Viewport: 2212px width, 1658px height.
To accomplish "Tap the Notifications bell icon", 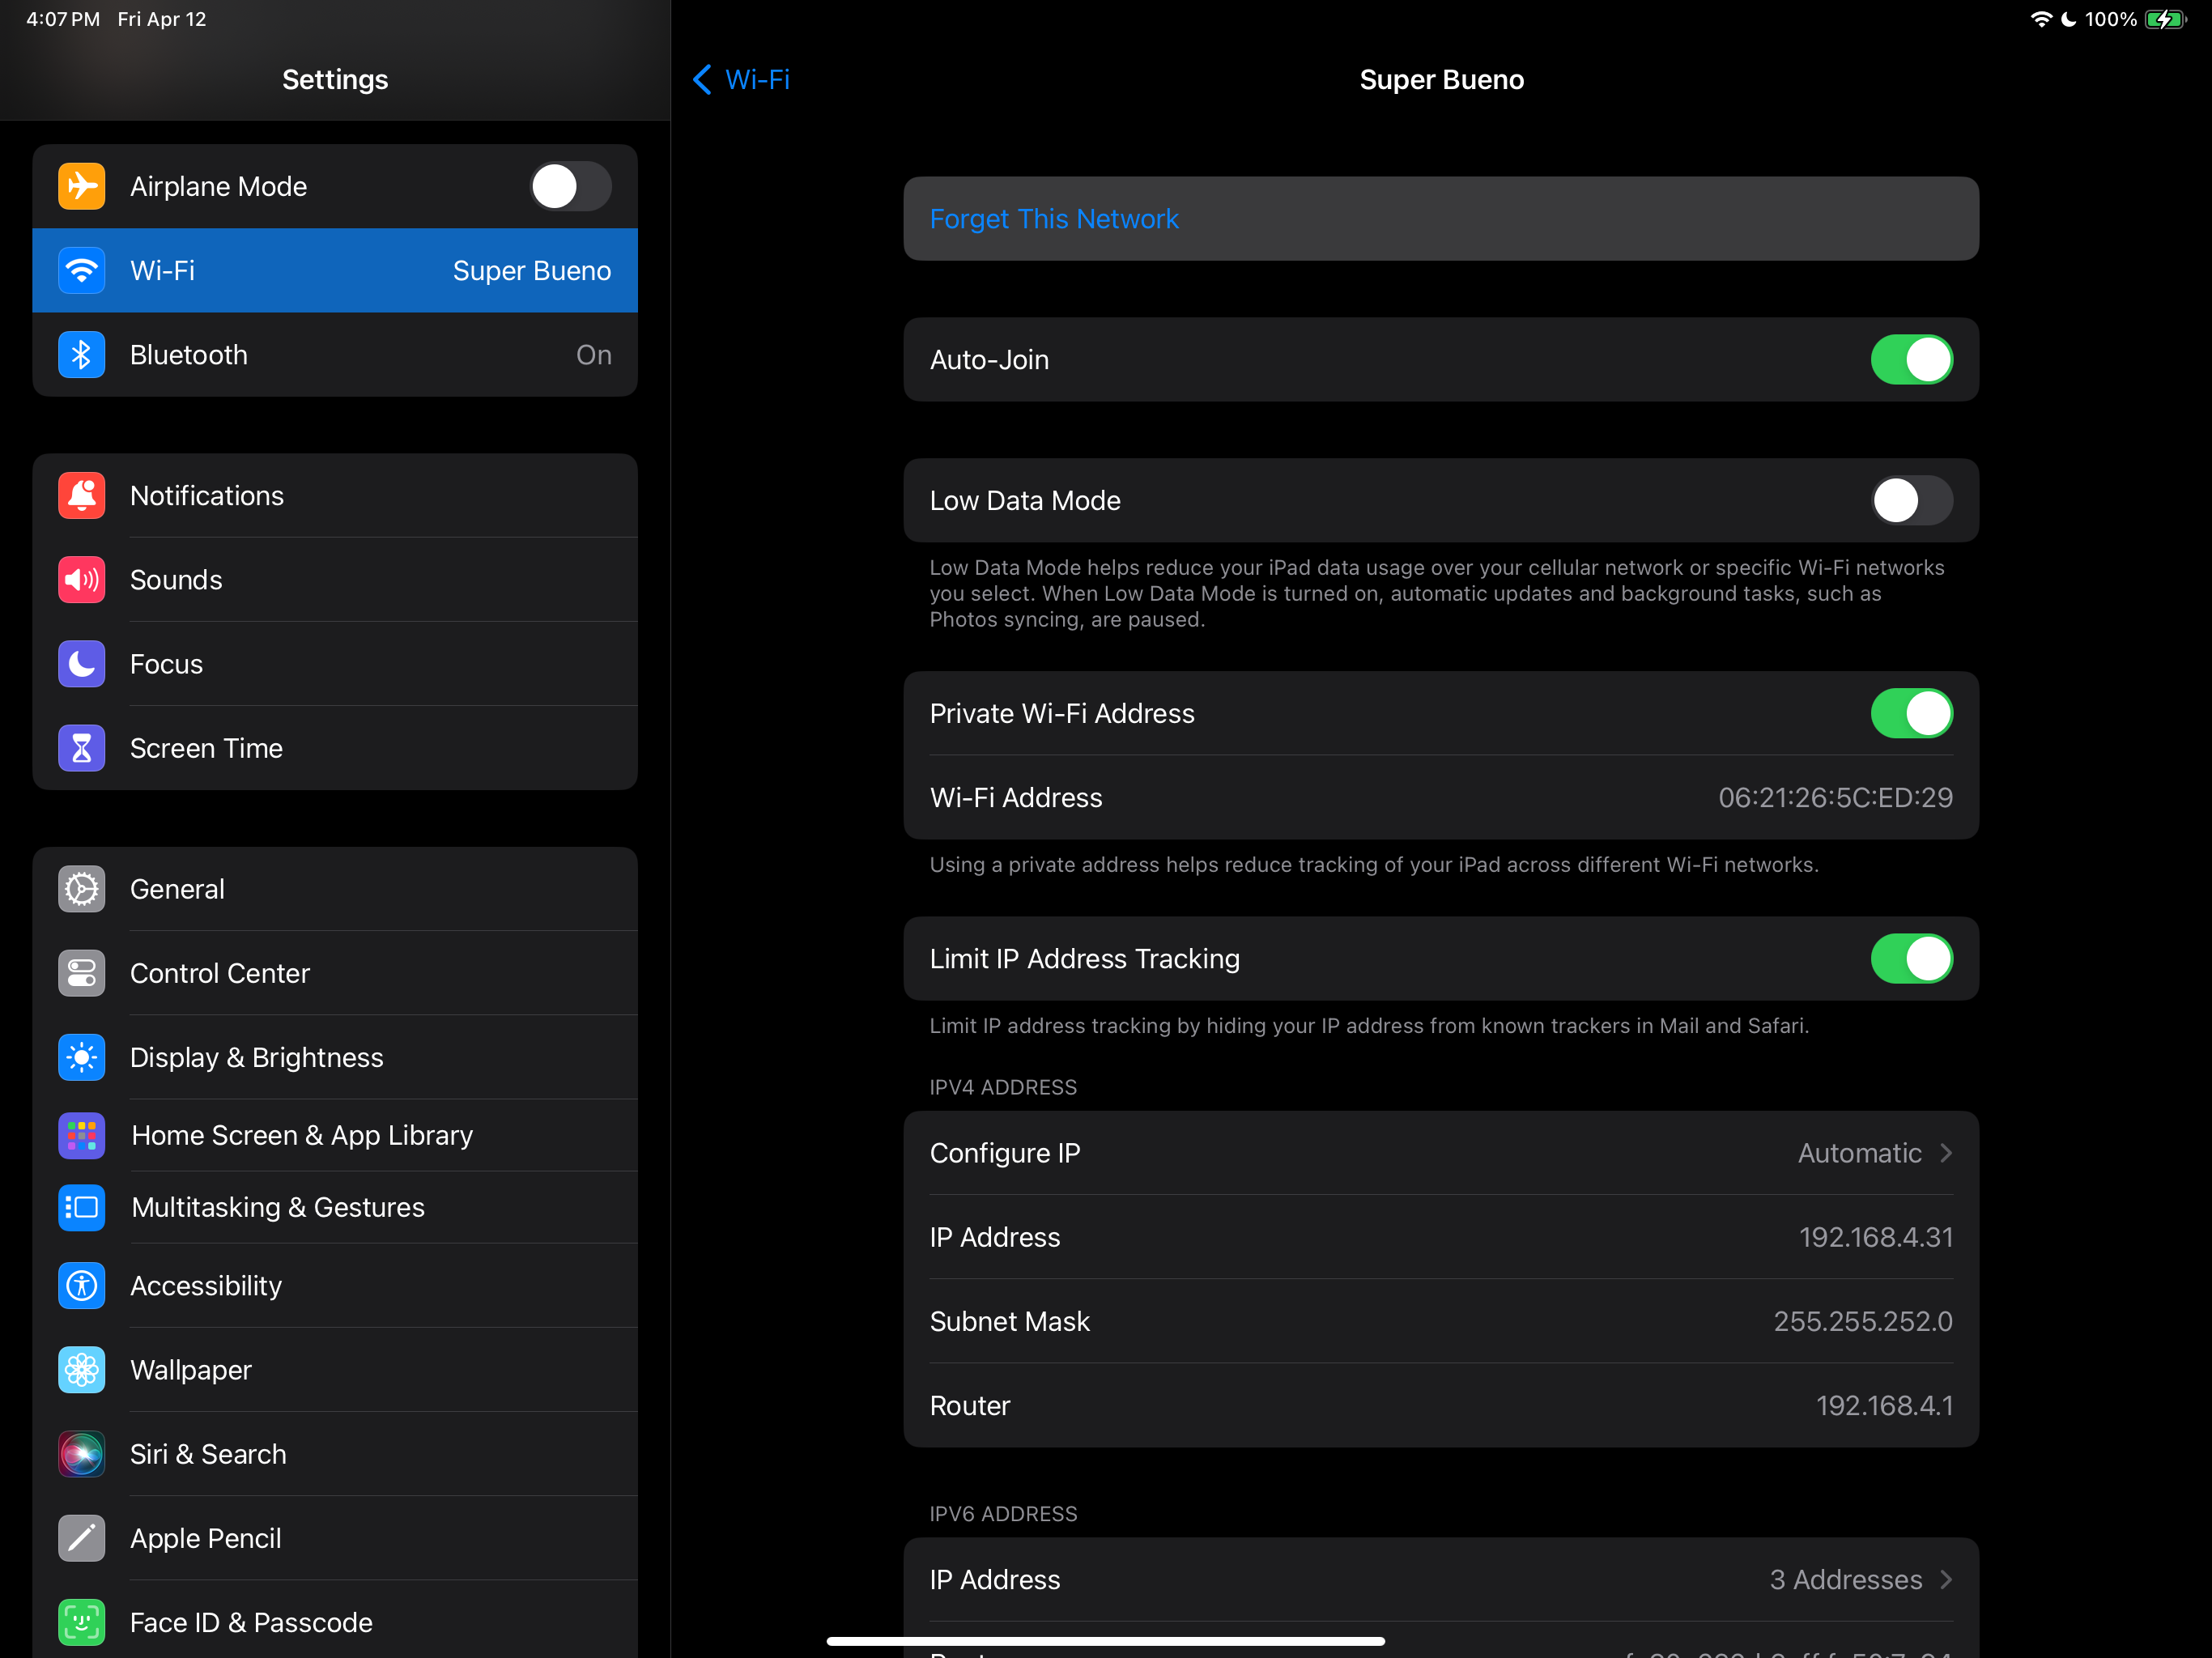I will pyautogui.click(x=81, y=495).
